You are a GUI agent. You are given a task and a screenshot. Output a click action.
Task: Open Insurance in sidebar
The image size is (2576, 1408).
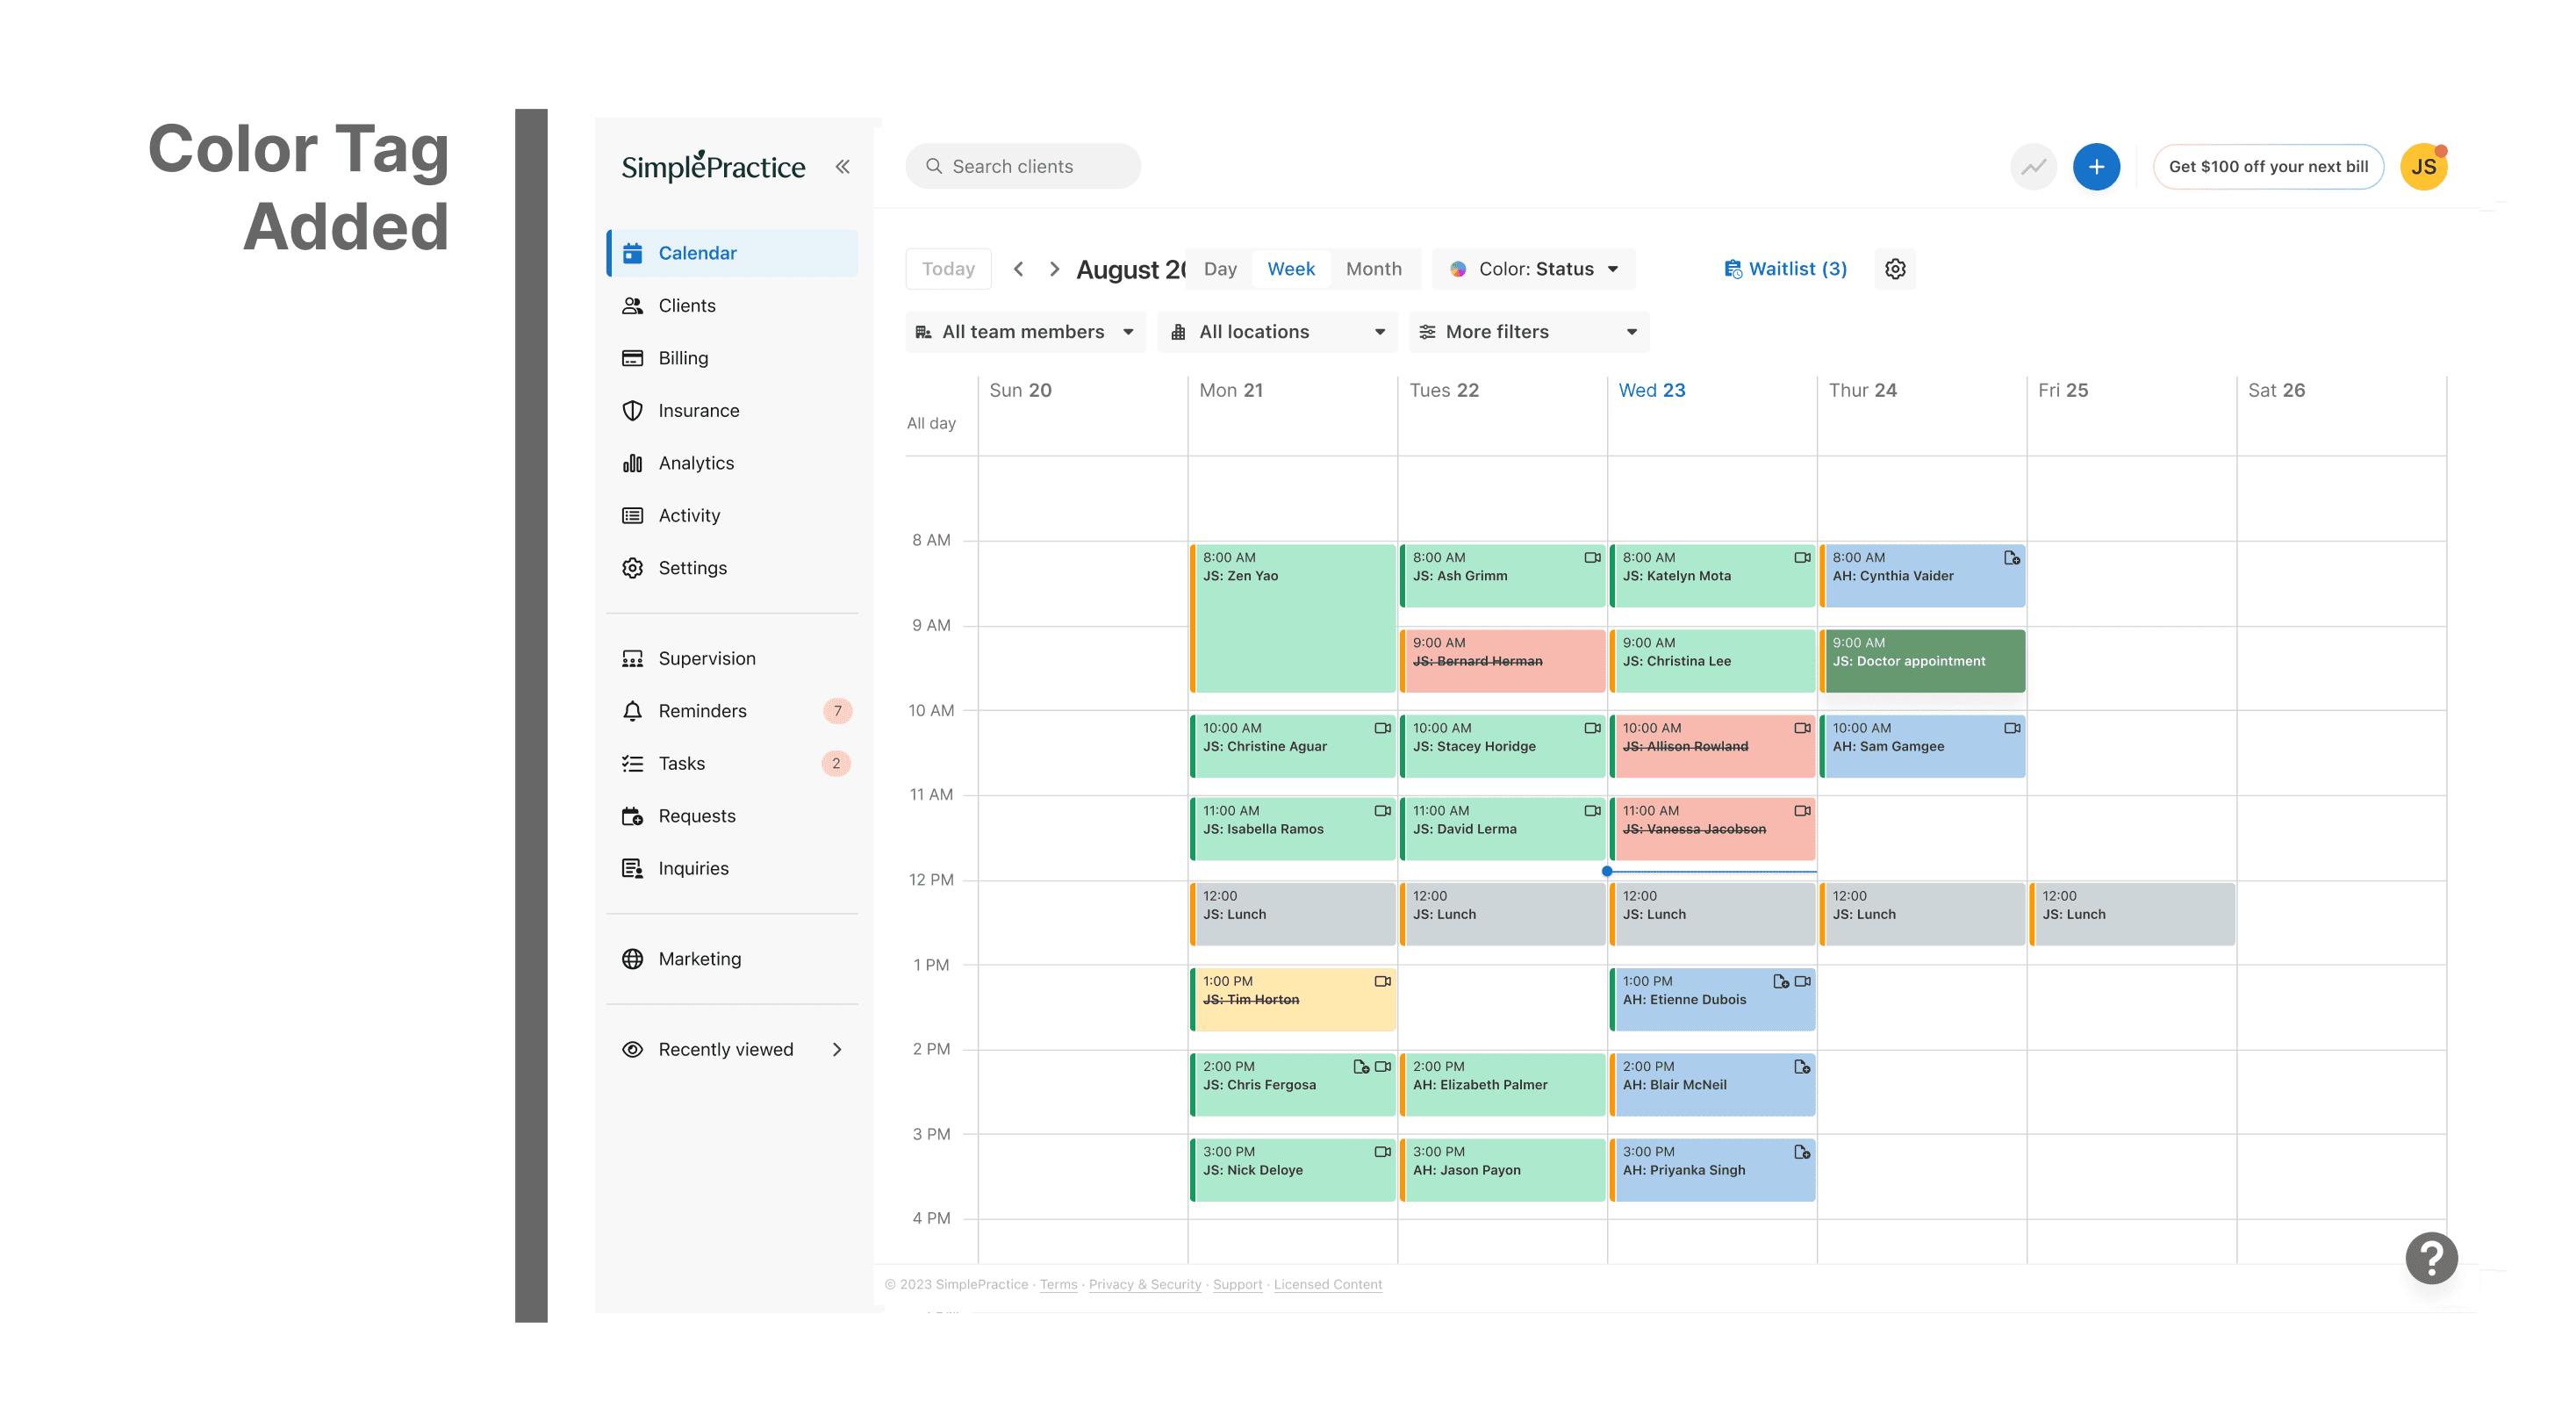698,411
